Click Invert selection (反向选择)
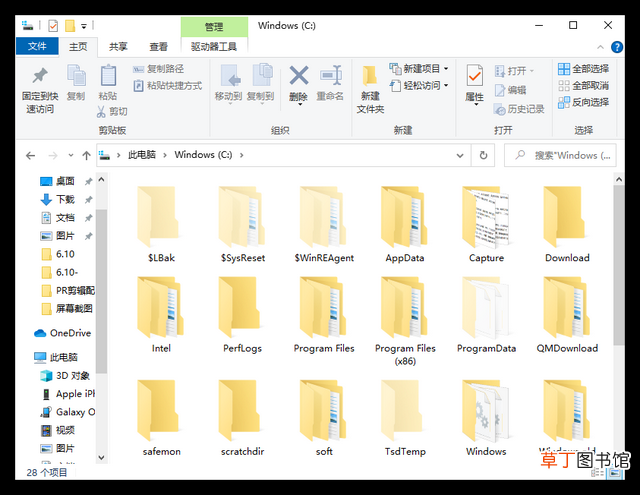 (583, 102)
